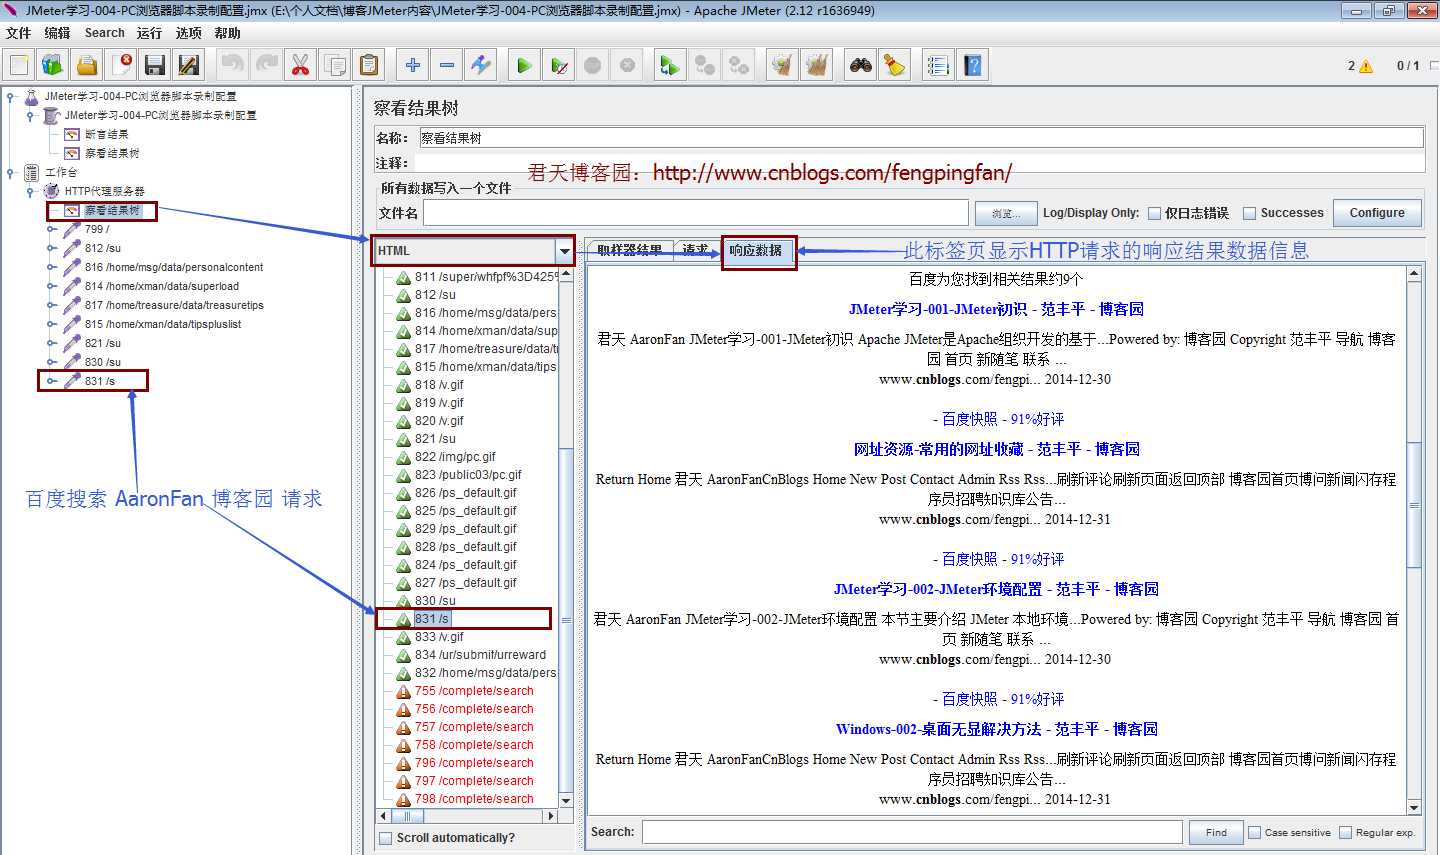The width and height of the screenshot is (1440, 855).
Task: Select the 响应数据 tab
Action: [755, 251]
